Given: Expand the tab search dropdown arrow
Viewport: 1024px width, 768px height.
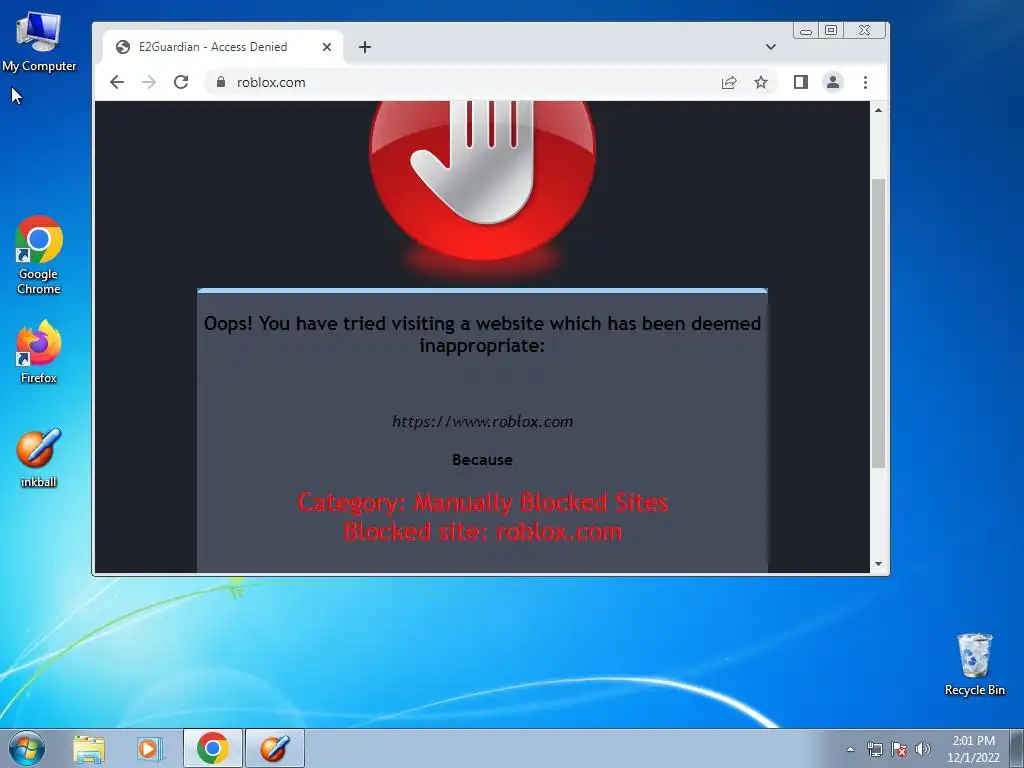Looking at the screenshot, I should pos(771,47).
